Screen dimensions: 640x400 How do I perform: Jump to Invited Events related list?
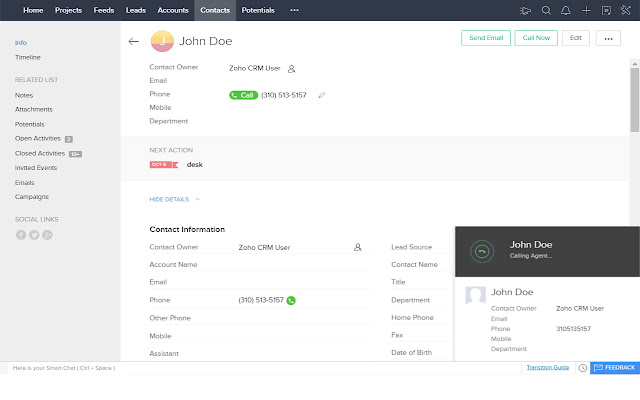[x=36, y=168]
